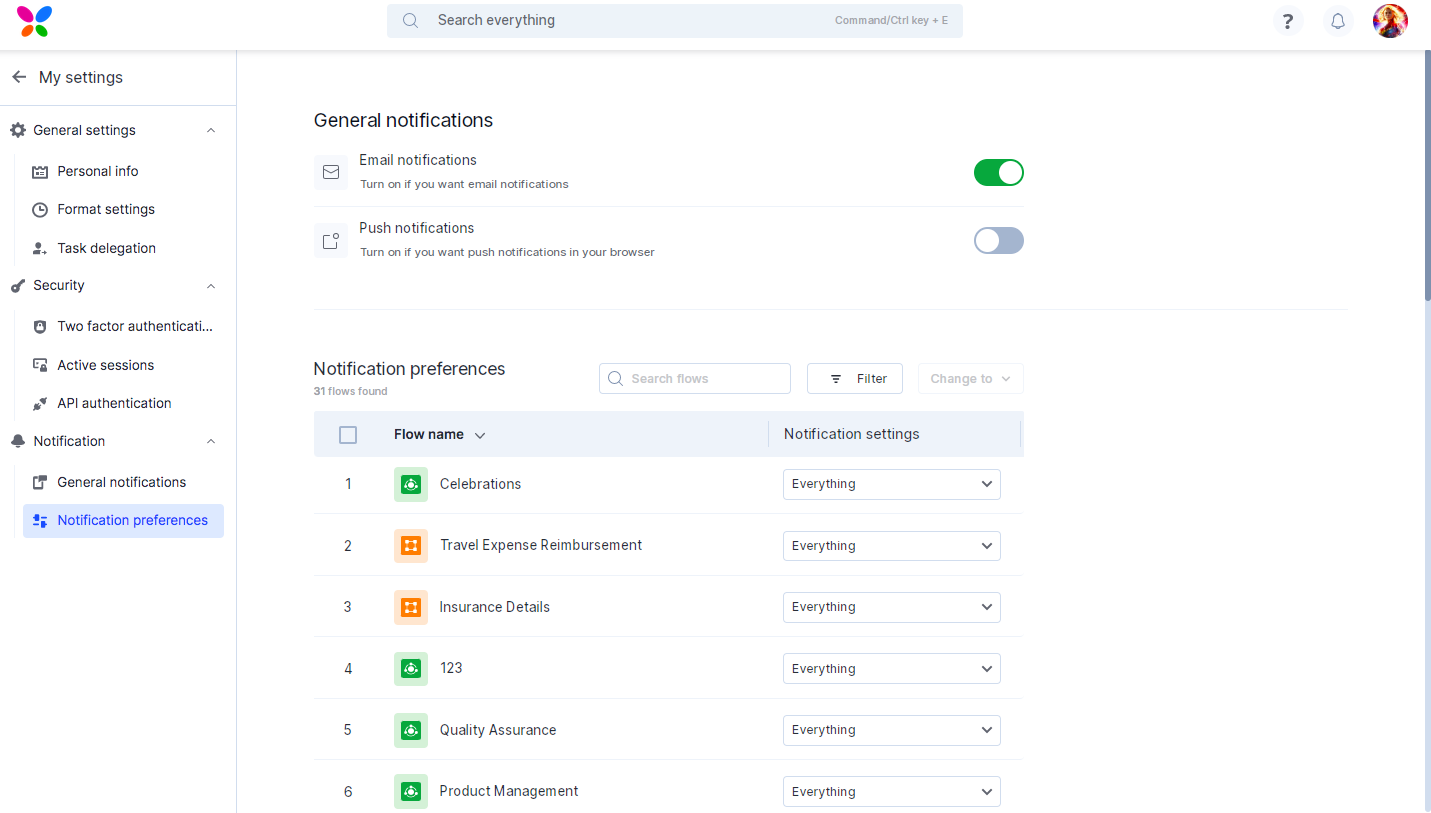
Task: Click the Email notifications envelope icon
Action: [331, 172]
